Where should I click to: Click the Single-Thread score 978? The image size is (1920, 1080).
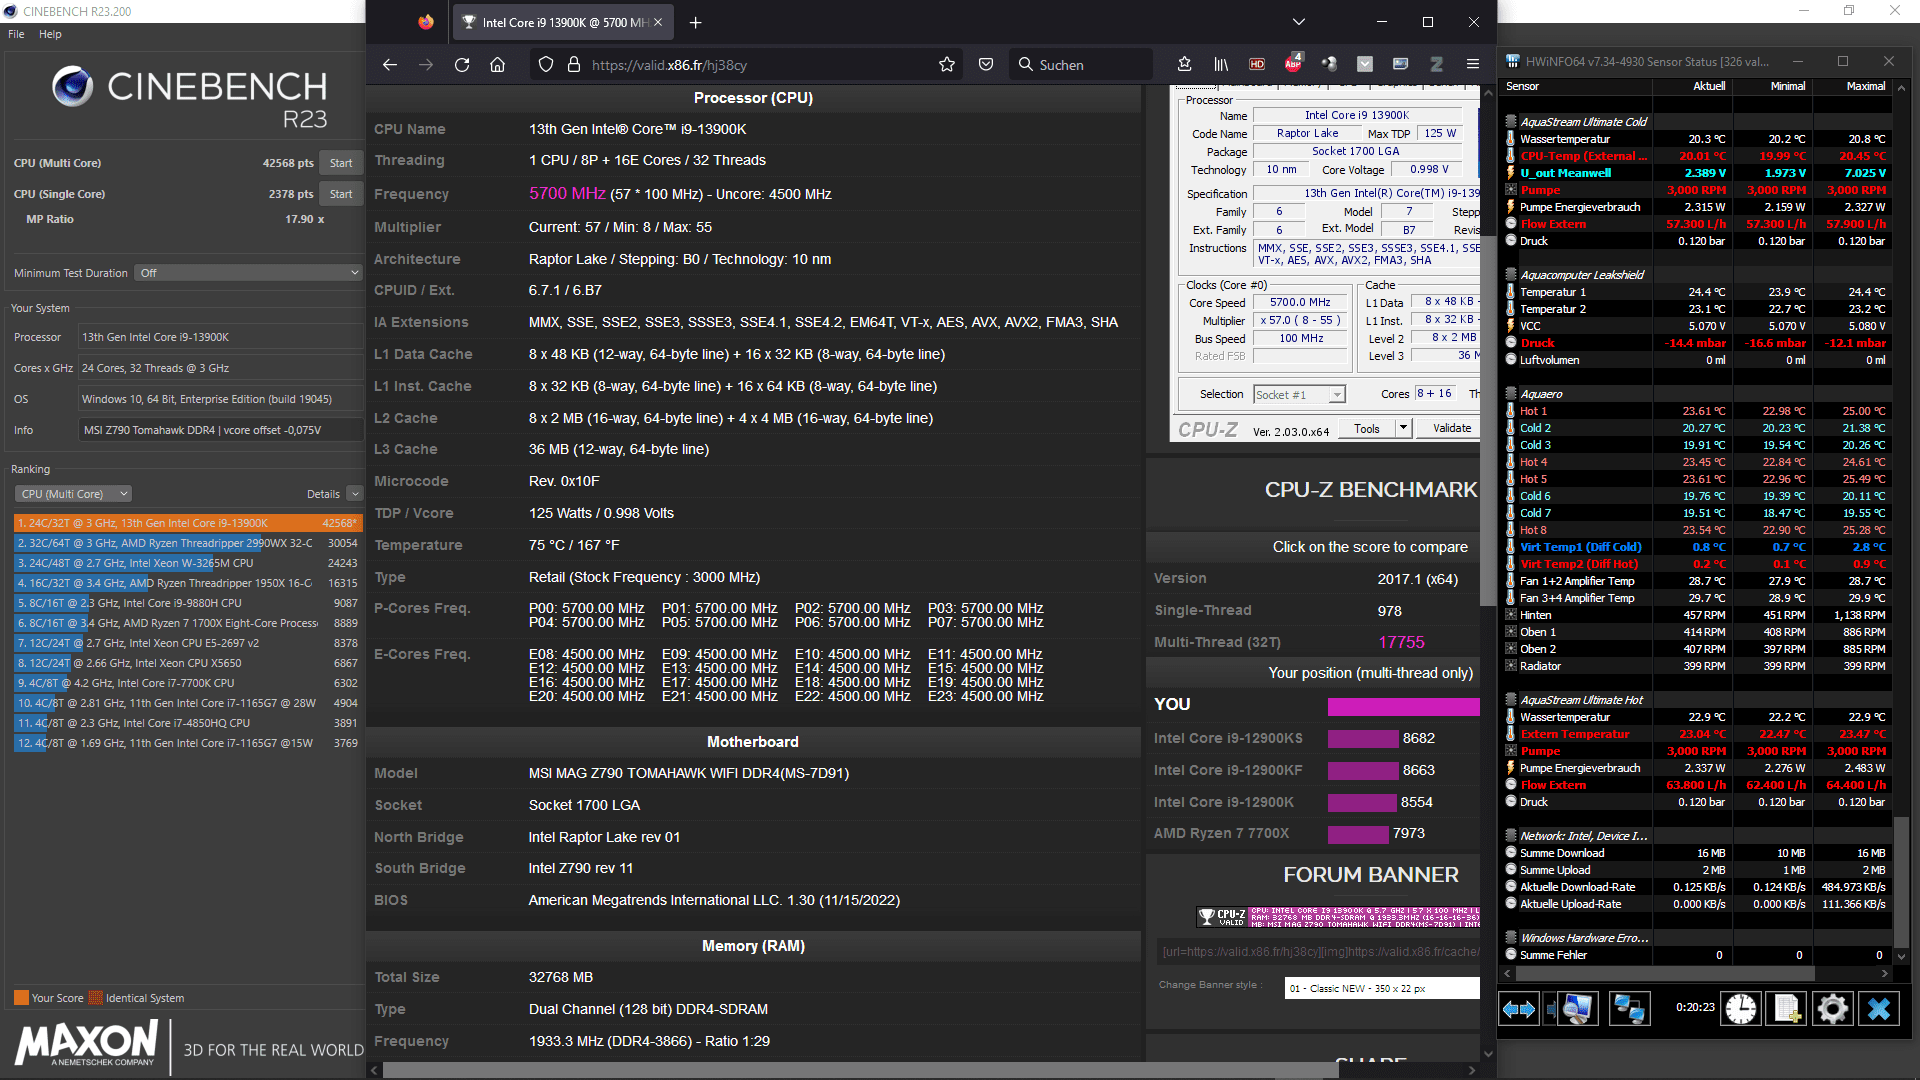coord(1389,611)
